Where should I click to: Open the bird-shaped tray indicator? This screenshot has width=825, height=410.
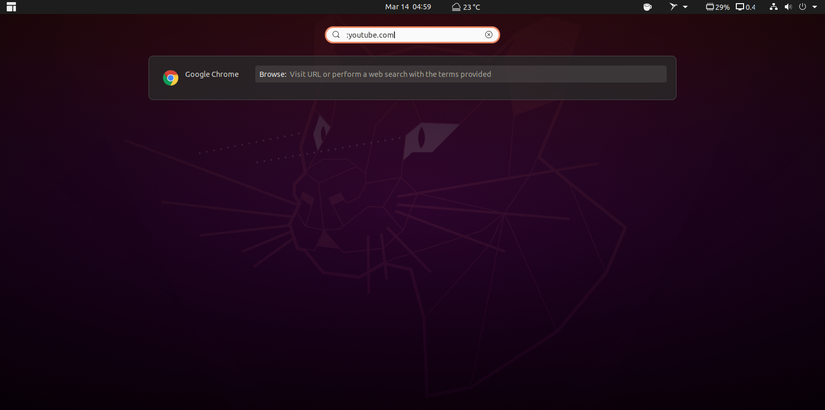click(673, 7)
